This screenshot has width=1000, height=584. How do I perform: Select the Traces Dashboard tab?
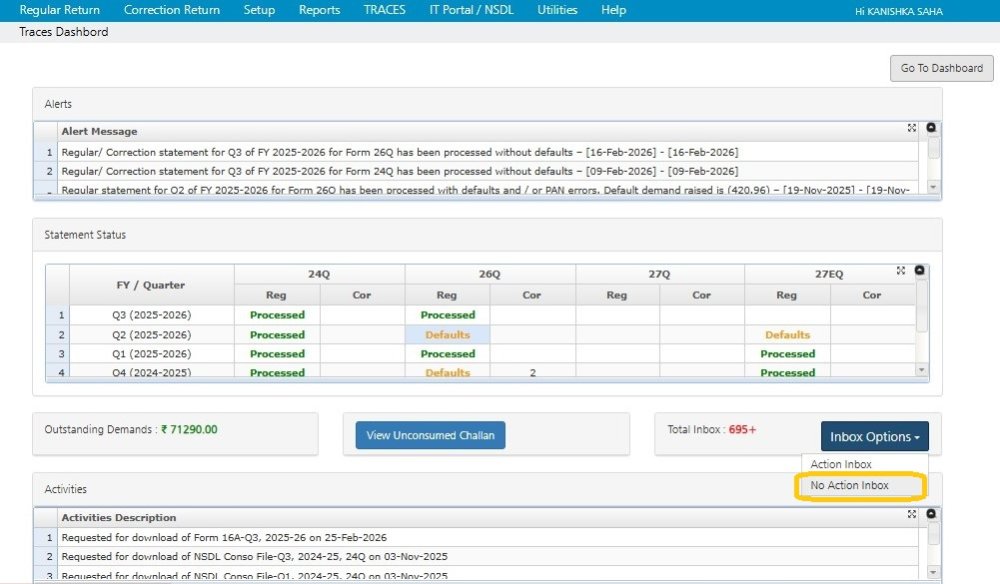pos(63,31)
